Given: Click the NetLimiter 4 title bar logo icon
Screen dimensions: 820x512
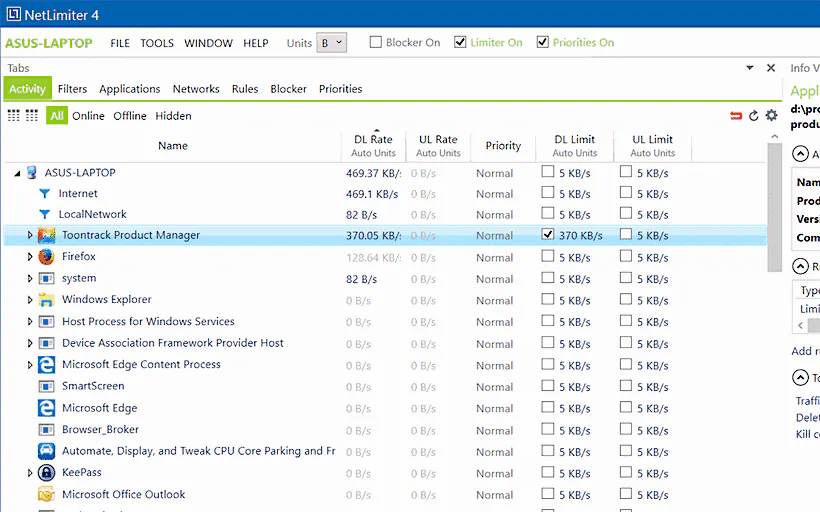Looking at the screenshot, I should pyautogui.click(x=14, y=14).
